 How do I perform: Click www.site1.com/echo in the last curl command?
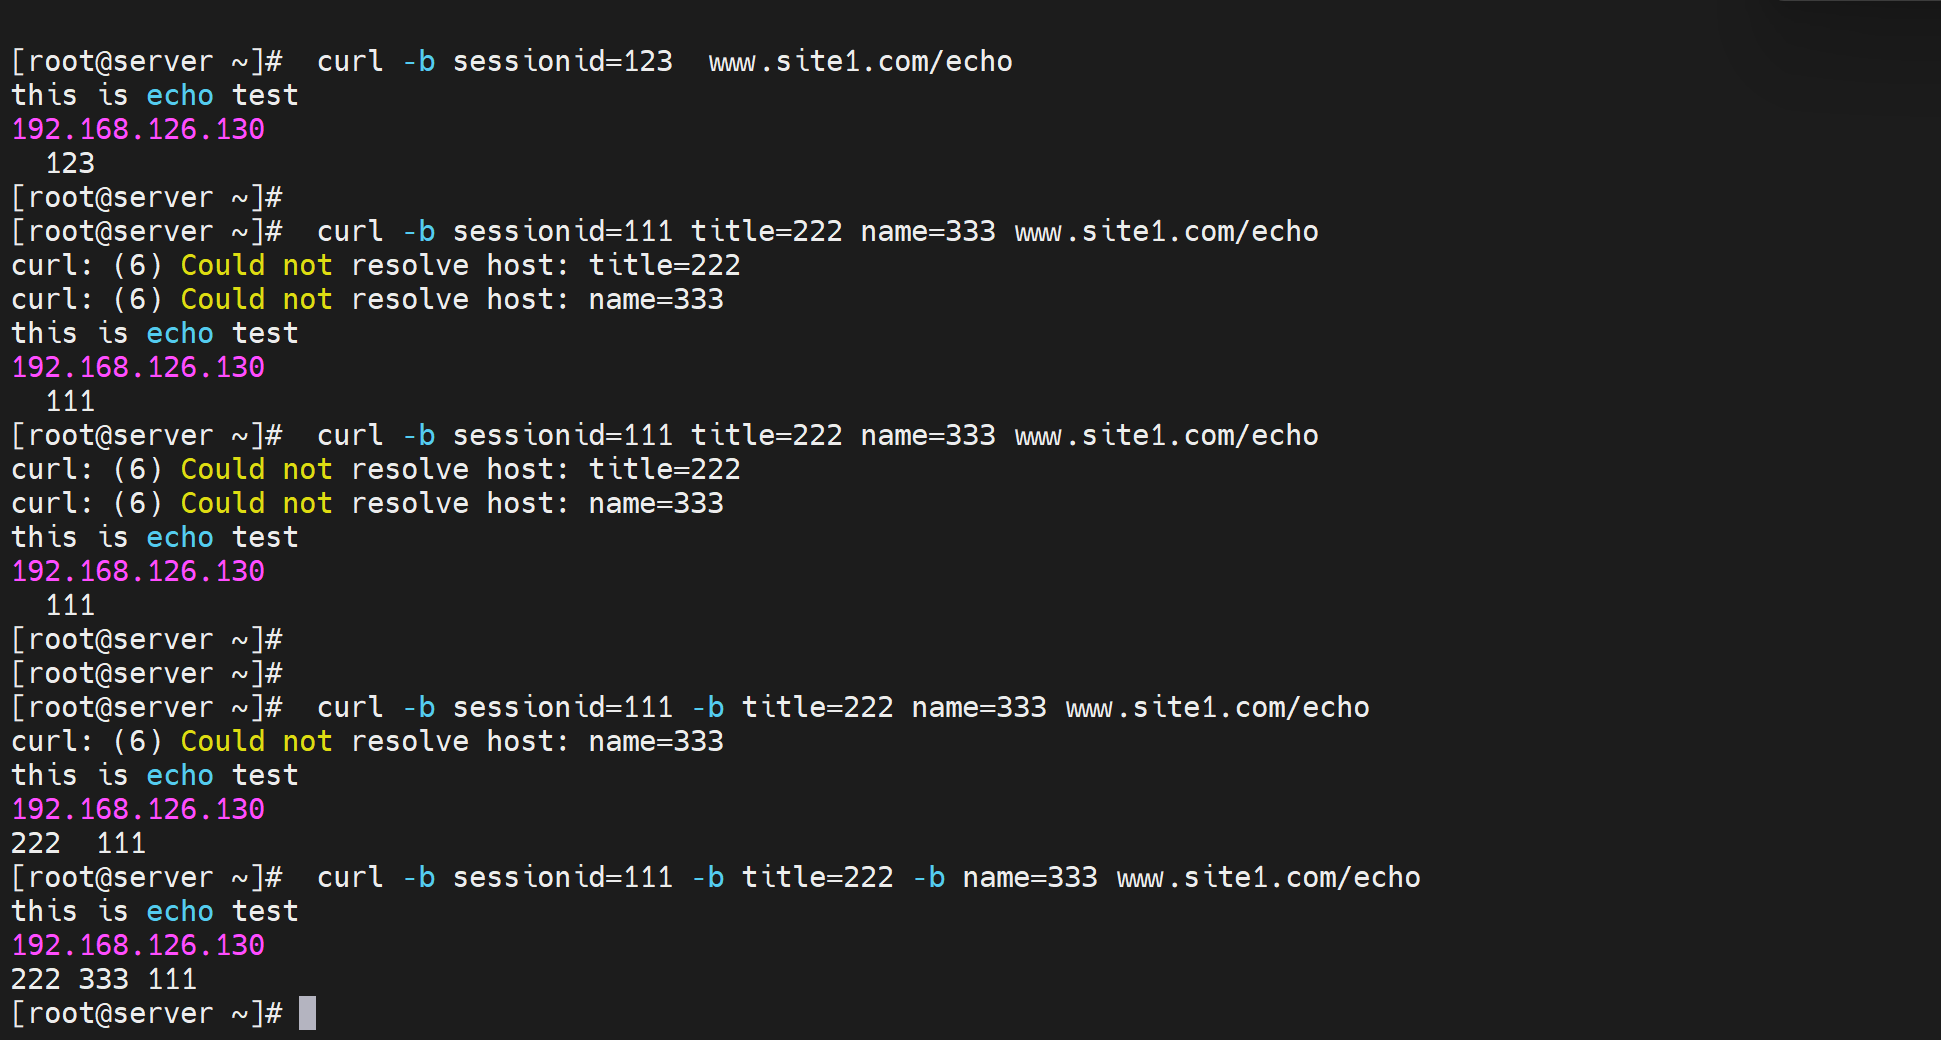(1268, 877)
